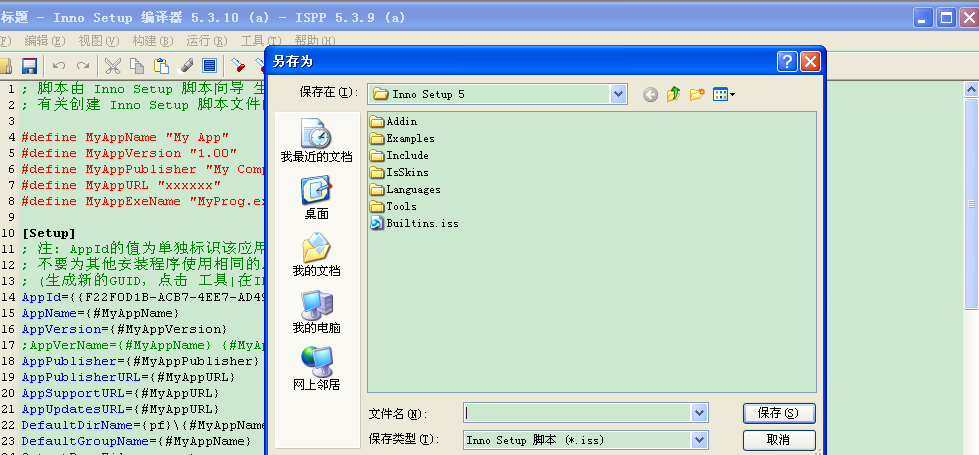Image resolution: width=979 pixels, height=455 pixels.
Task: Click the AppName={#MyAppName} line
Action: click(x=100, y=313)
